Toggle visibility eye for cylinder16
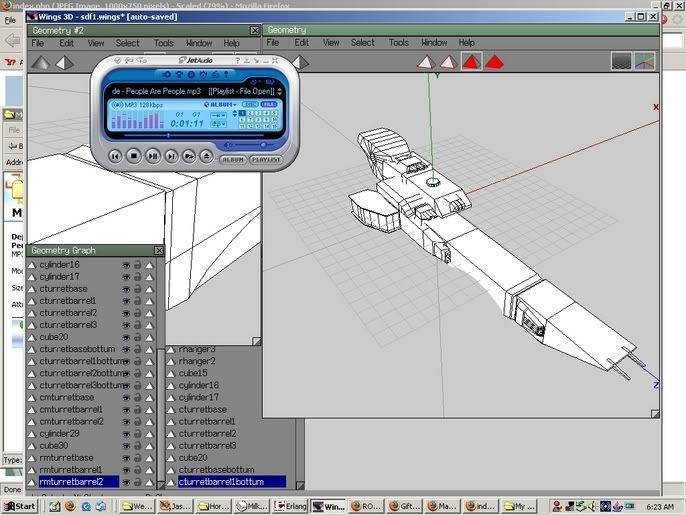Viewport: 686px width, 515px height. coord(126,264)
